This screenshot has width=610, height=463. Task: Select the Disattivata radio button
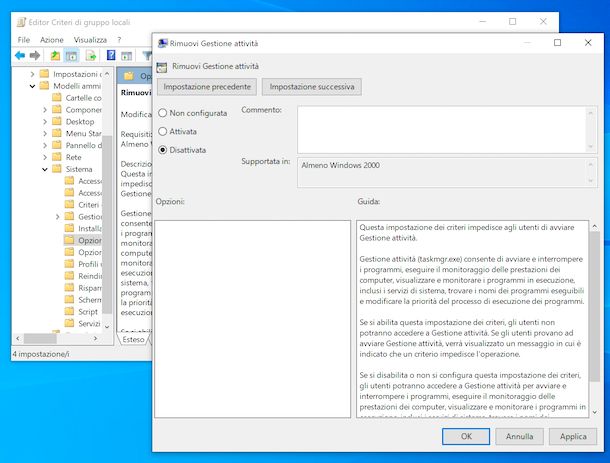(x=163, y=150)
